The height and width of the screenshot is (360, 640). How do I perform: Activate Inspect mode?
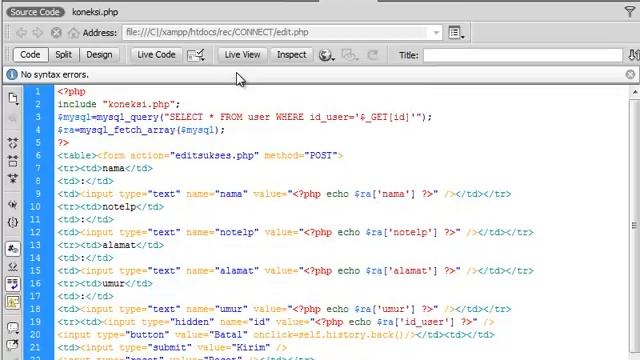pos(291,55)
